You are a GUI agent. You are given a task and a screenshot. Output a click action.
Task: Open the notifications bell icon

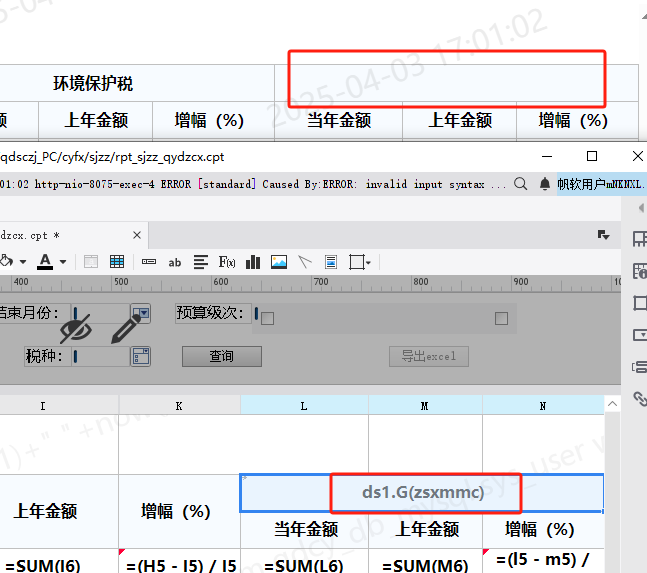tap(545, 184)
